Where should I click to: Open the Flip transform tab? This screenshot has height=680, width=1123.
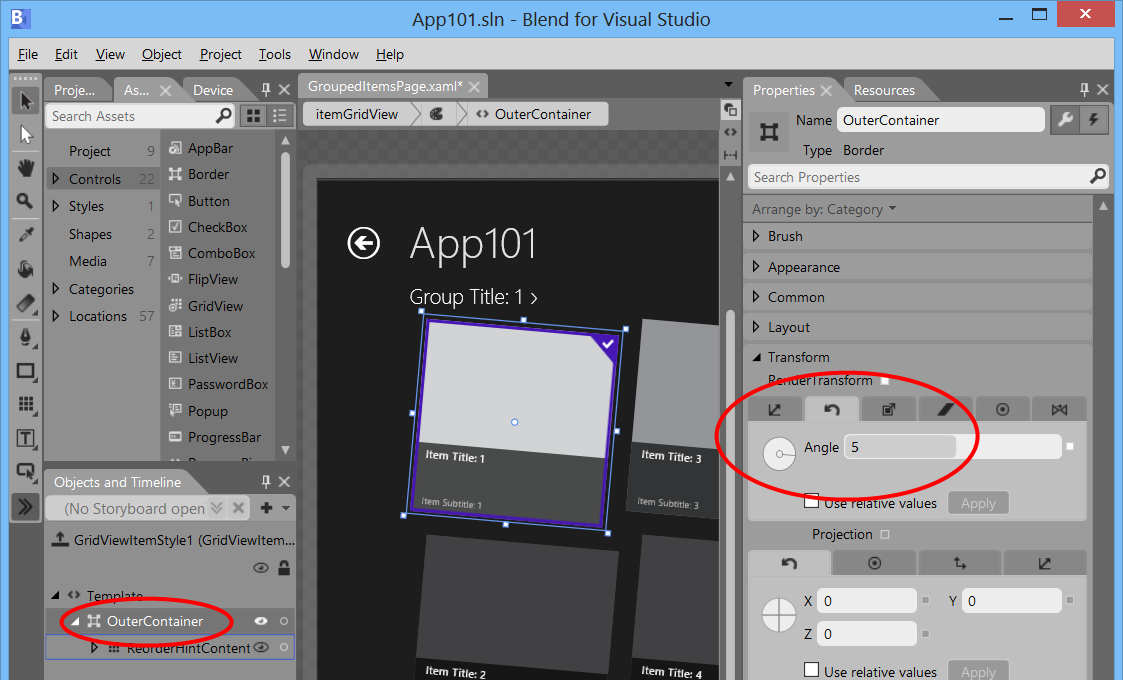(1059, 409)
